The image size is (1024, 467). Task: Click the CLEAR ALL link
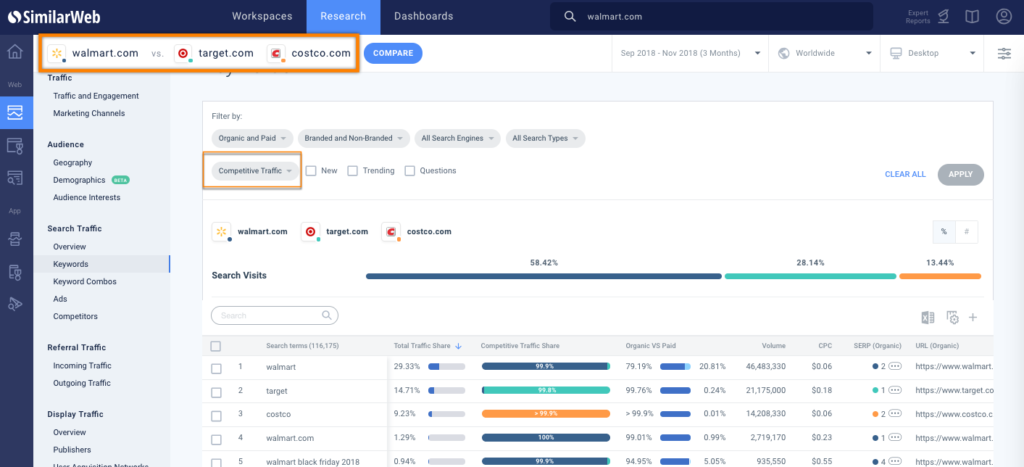(905, 174)
